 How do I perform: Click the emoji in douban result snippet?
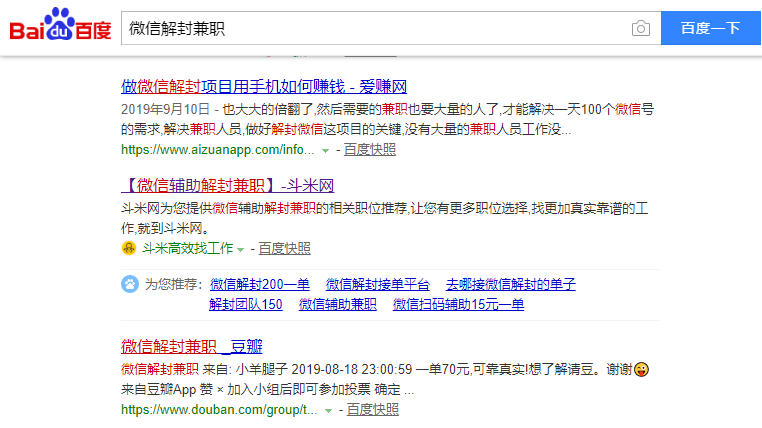[641, 370]
